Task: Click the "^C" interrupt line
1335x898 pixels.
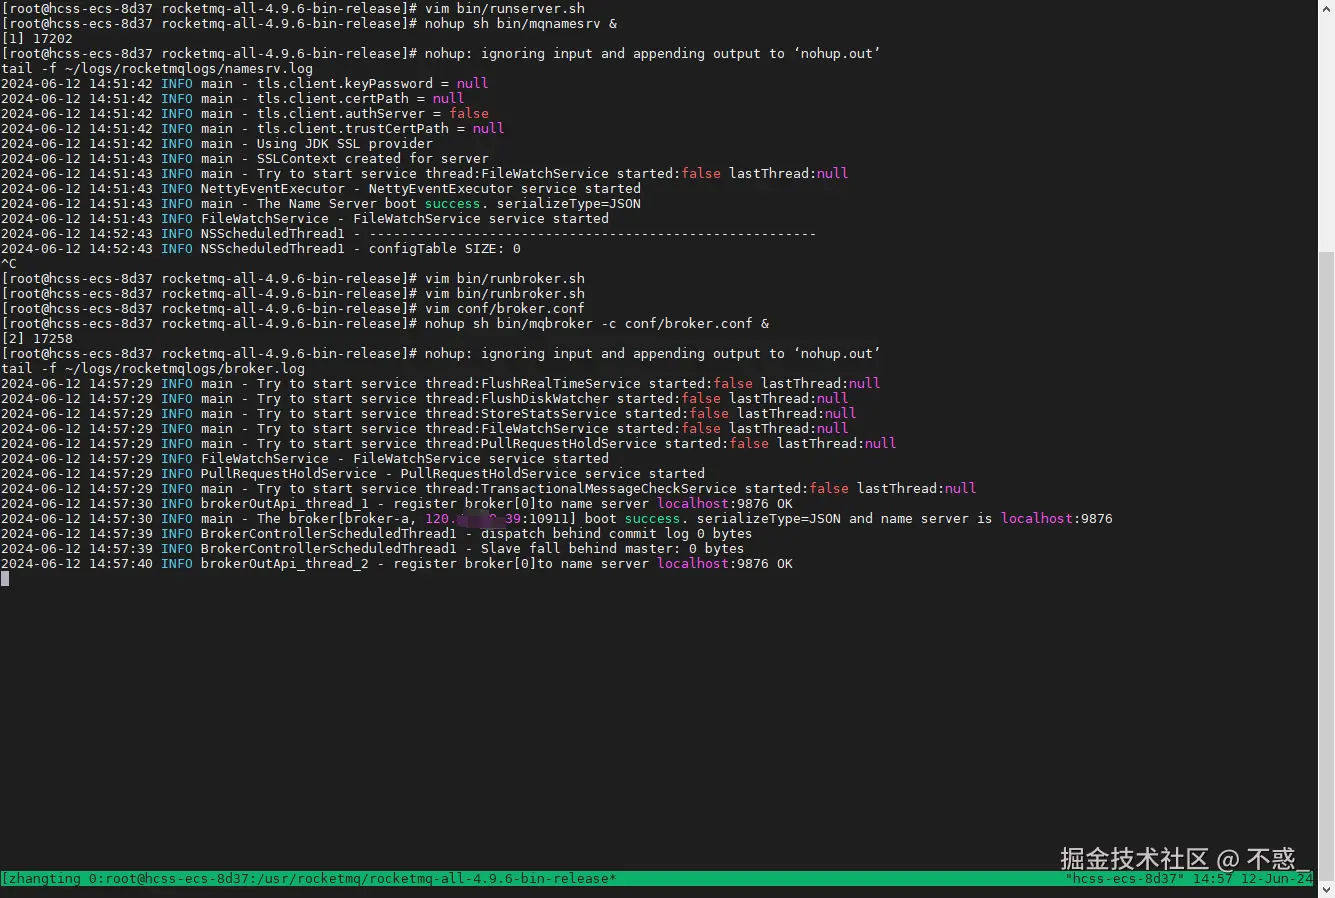Action: point(9,263)
